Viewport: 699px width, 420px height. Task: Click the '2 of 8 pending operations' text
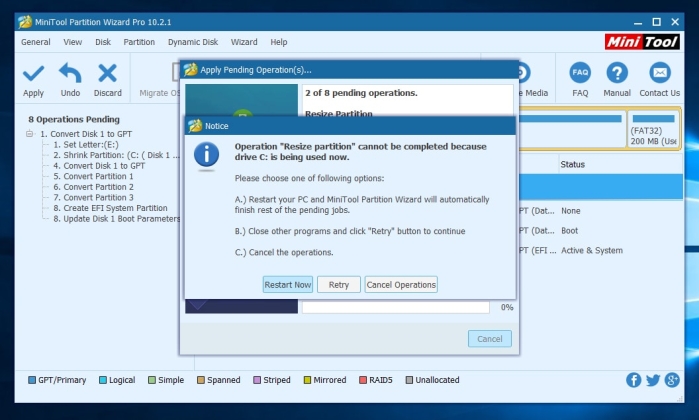(361, 93)
